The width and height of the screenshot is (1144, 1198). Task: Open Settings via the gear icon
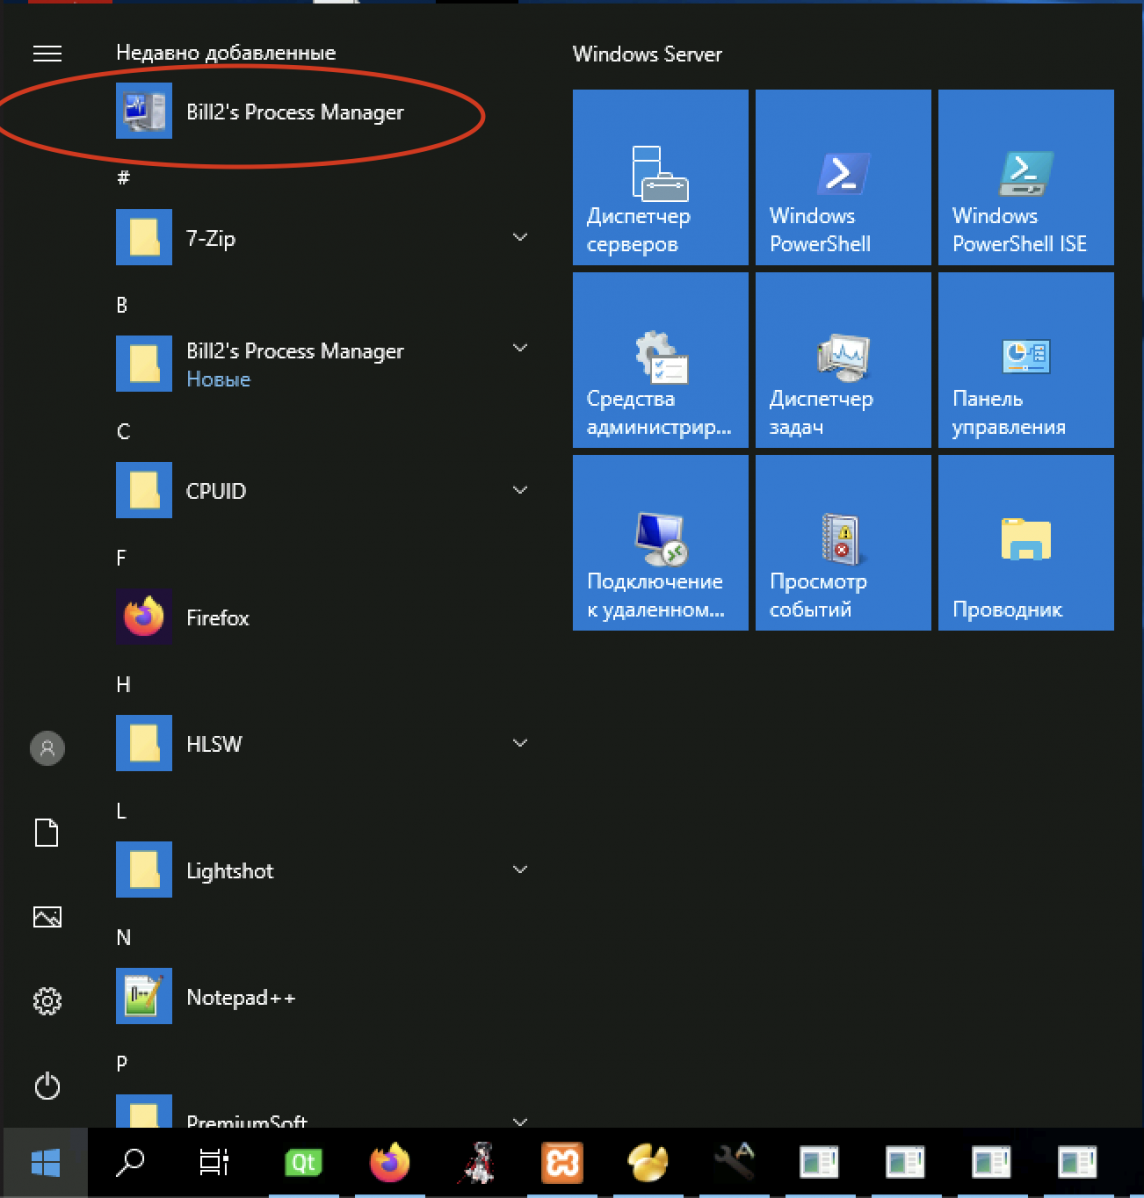(47, 1001)
